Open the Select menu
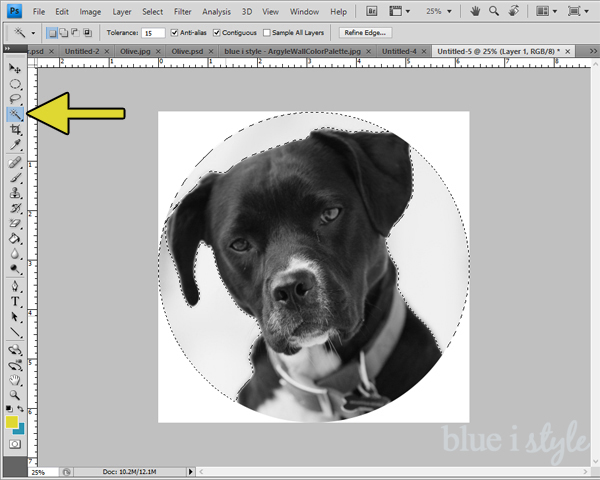 pyautogui.click(x=152, y=12)
